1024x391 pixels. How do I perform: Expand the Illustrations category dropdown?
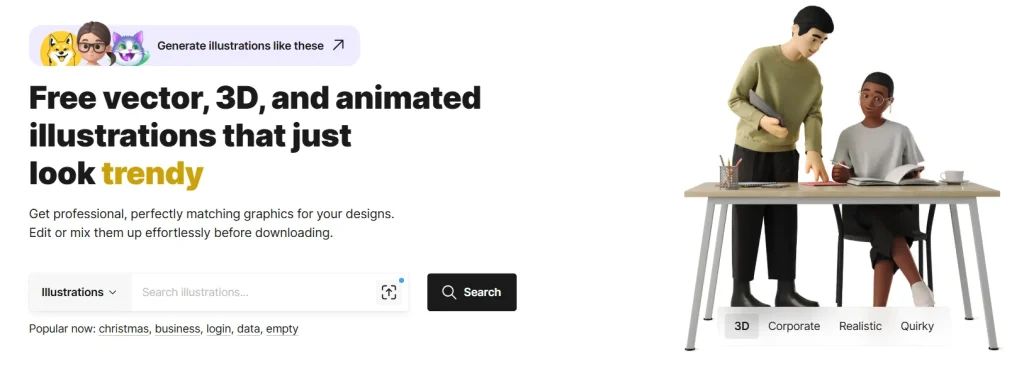(80, 292)
